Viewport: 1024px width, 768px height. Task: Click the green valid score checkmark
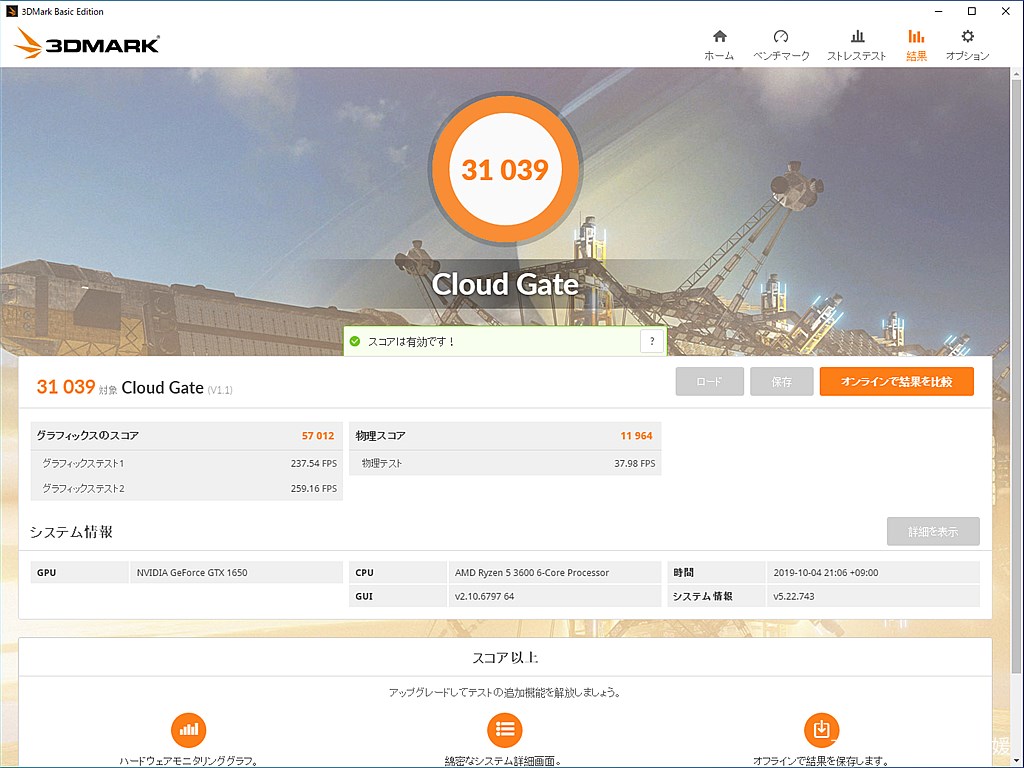(x=355, y=342)
